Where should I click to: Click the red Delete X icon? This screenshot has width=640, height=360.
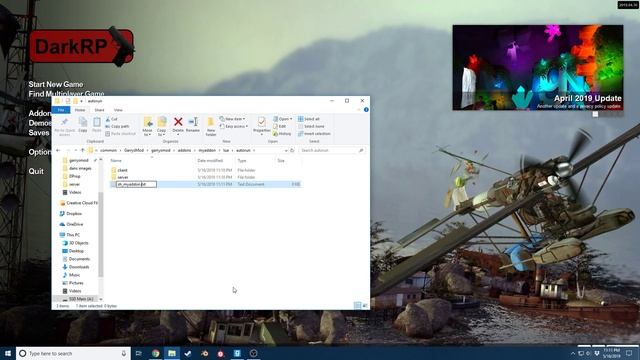tap(178, 122)
